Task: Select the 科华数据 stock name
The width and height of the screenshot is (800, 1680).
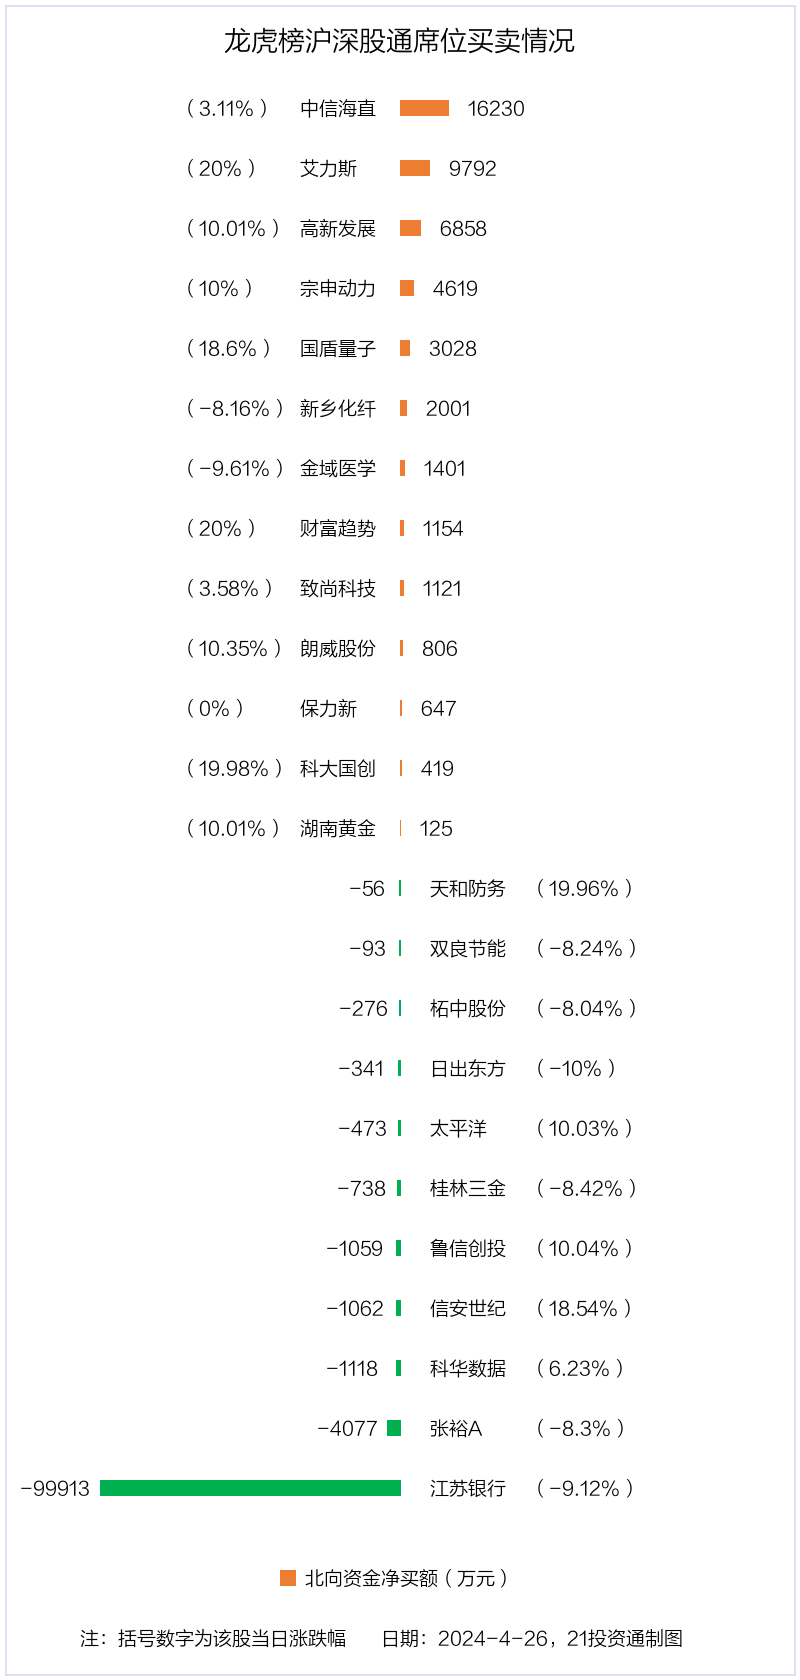Action: click(468, 1368)
